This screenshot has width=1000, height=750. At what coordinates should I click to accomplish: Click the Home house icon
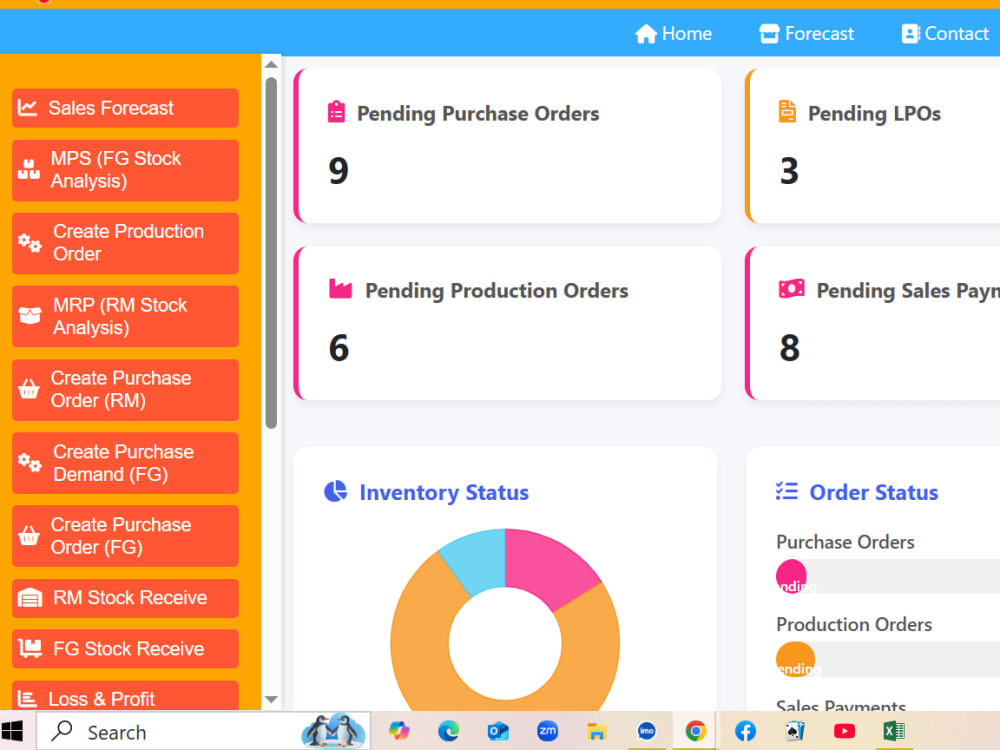645,34
